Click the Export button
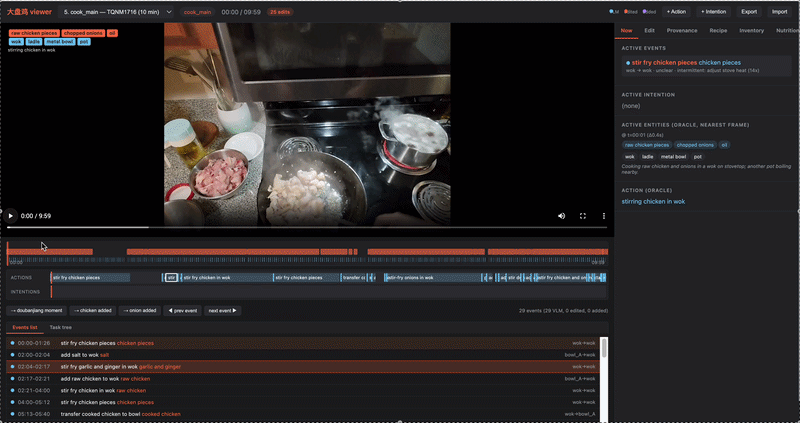Viewport: 800px width, 423px height. (x=749, y=12)
